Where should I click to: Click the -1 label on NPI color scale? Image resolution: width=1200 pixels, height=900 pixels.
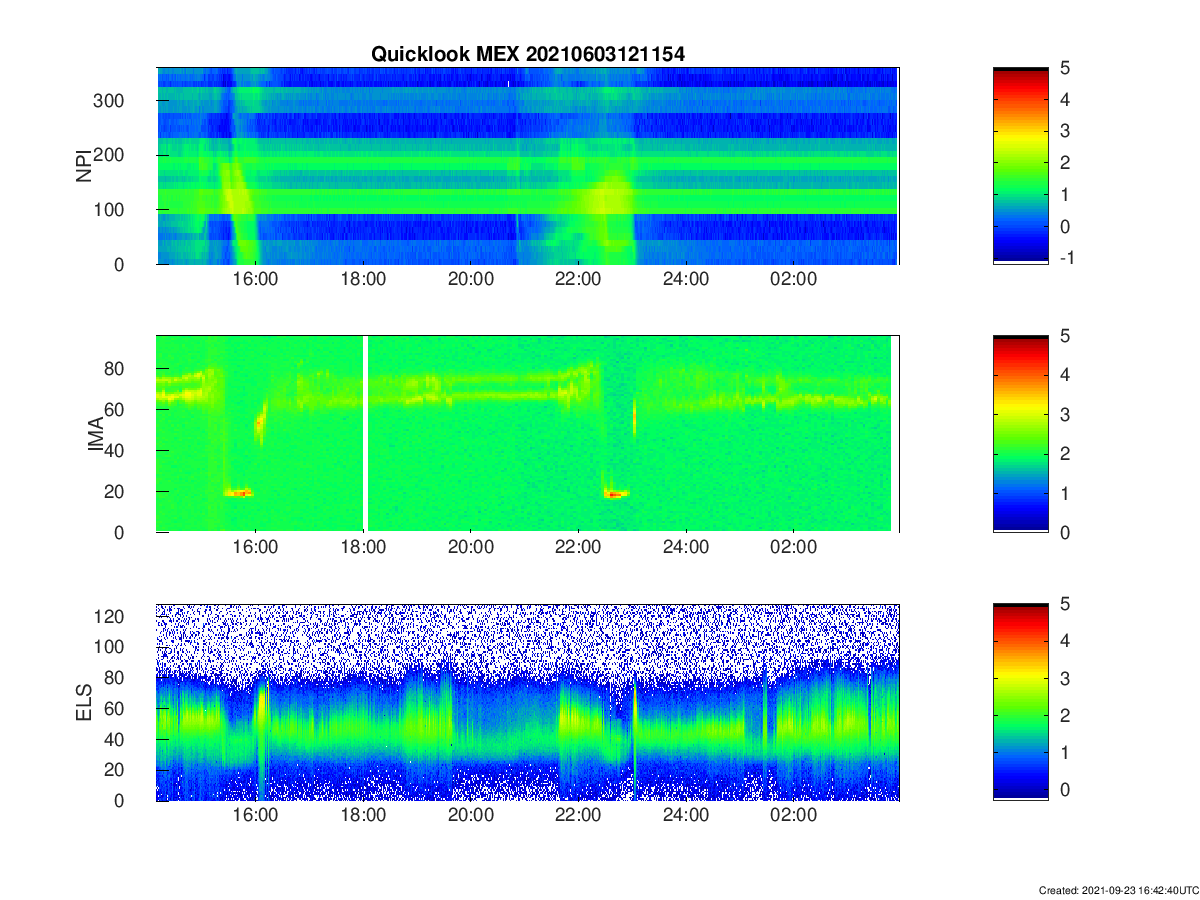(1066, 257)
